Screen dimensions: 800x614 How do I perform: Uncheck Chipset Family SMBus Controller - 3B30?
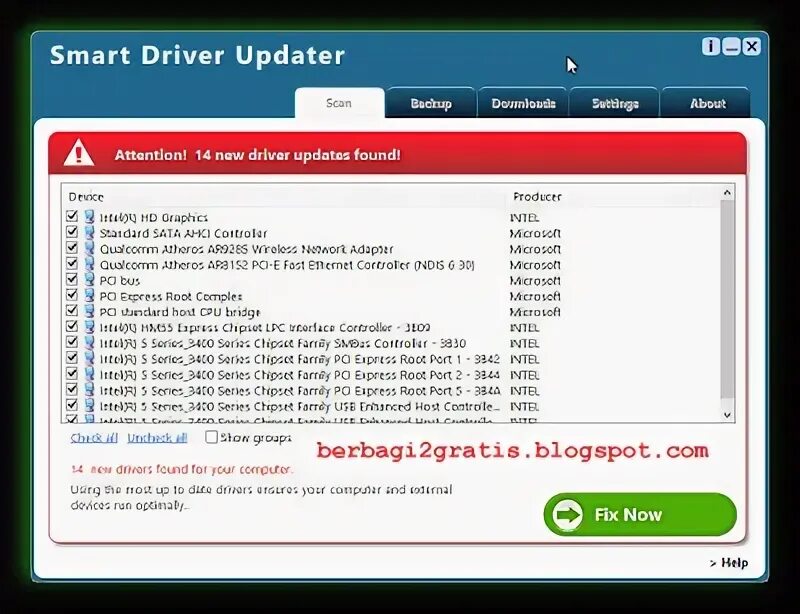point(72,342)
